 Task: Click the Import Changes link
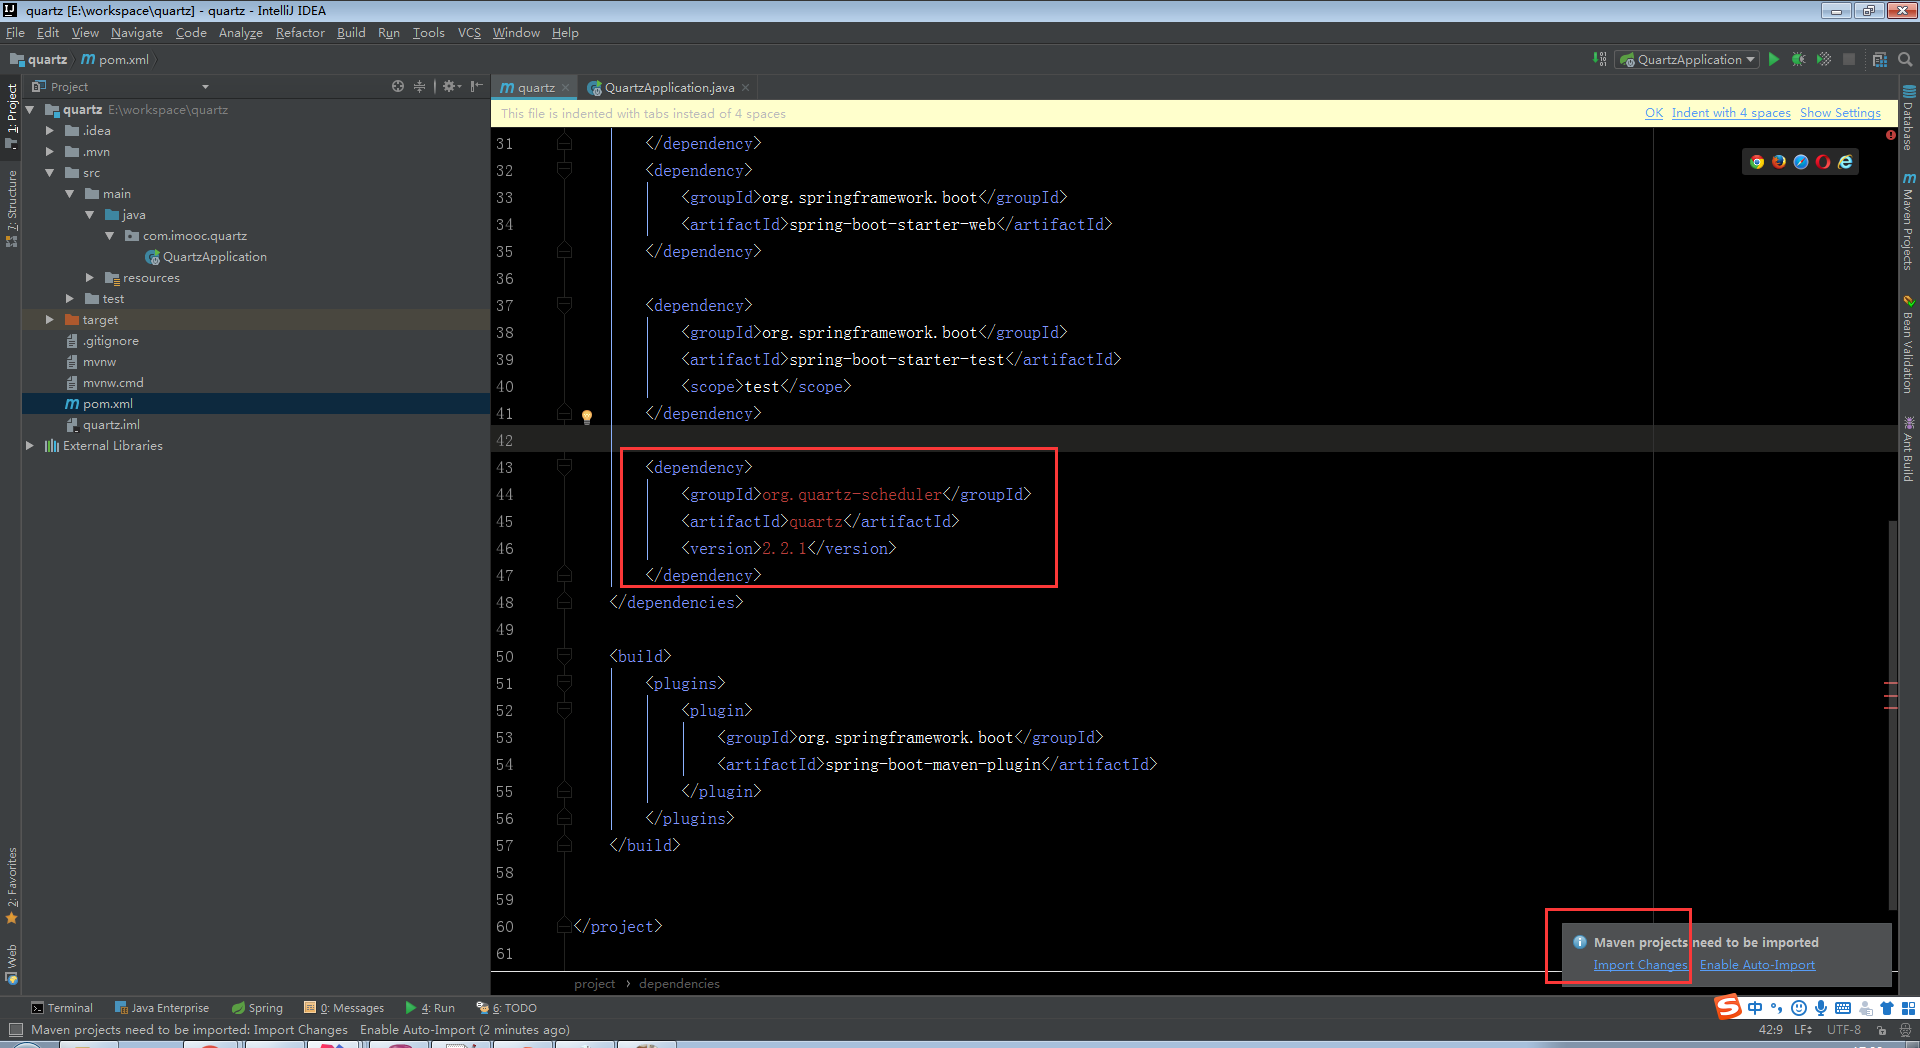pyautogui.click(x=1640, y=965)
